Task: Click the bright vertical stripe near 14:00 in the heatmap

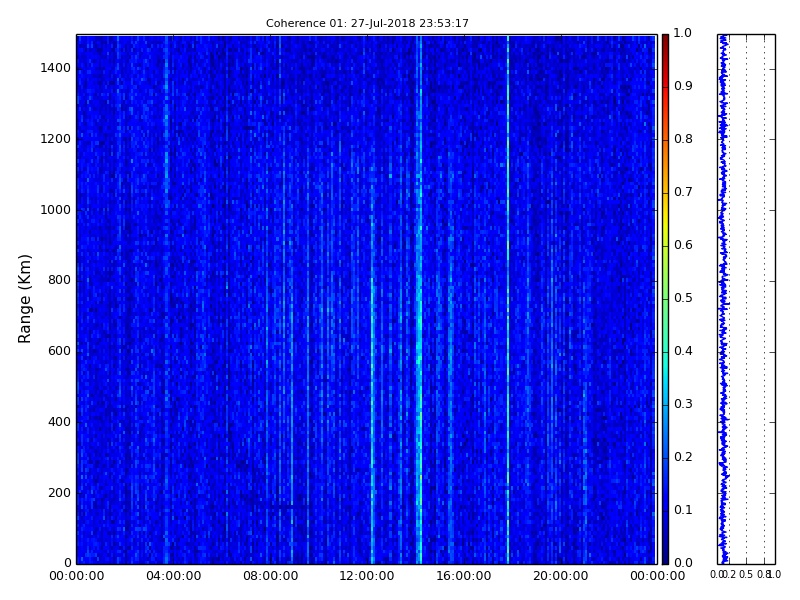Action: tap(419, 299)
